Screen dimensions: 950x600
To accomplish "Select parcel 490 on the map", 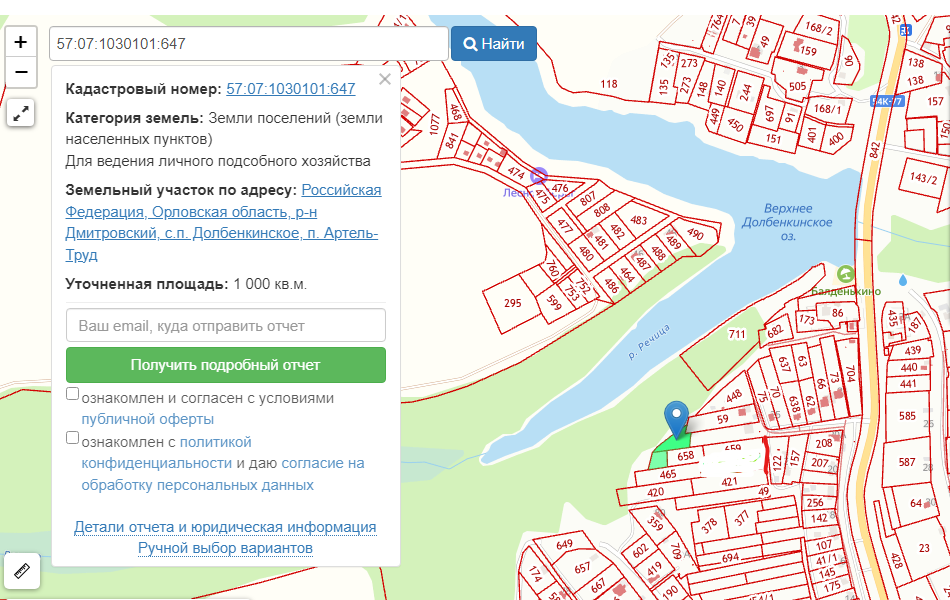I will pyautogui.click(x=695, y=233).
